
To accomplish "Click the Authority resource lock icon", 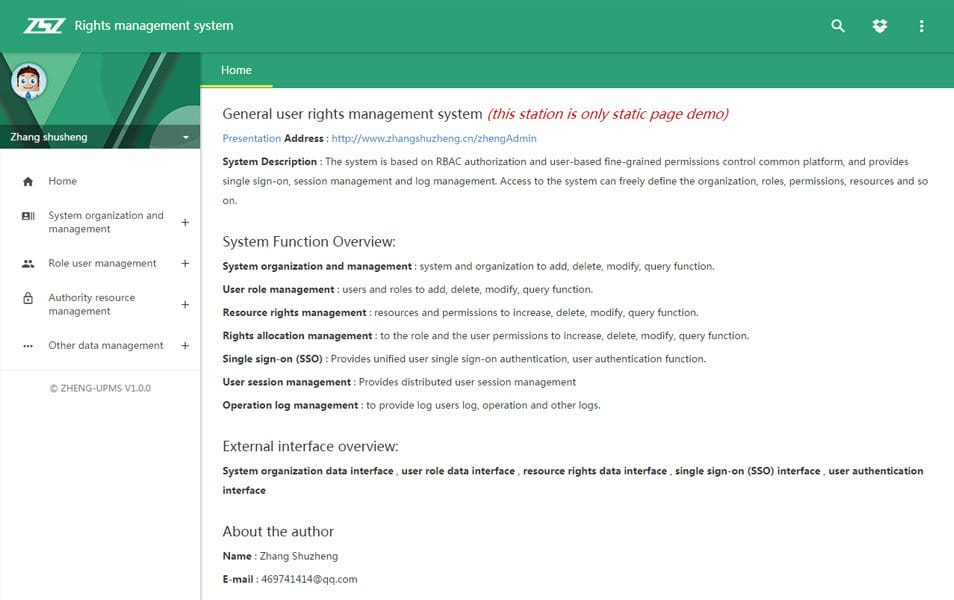I will pyautogui.click(x=28, y=298).
